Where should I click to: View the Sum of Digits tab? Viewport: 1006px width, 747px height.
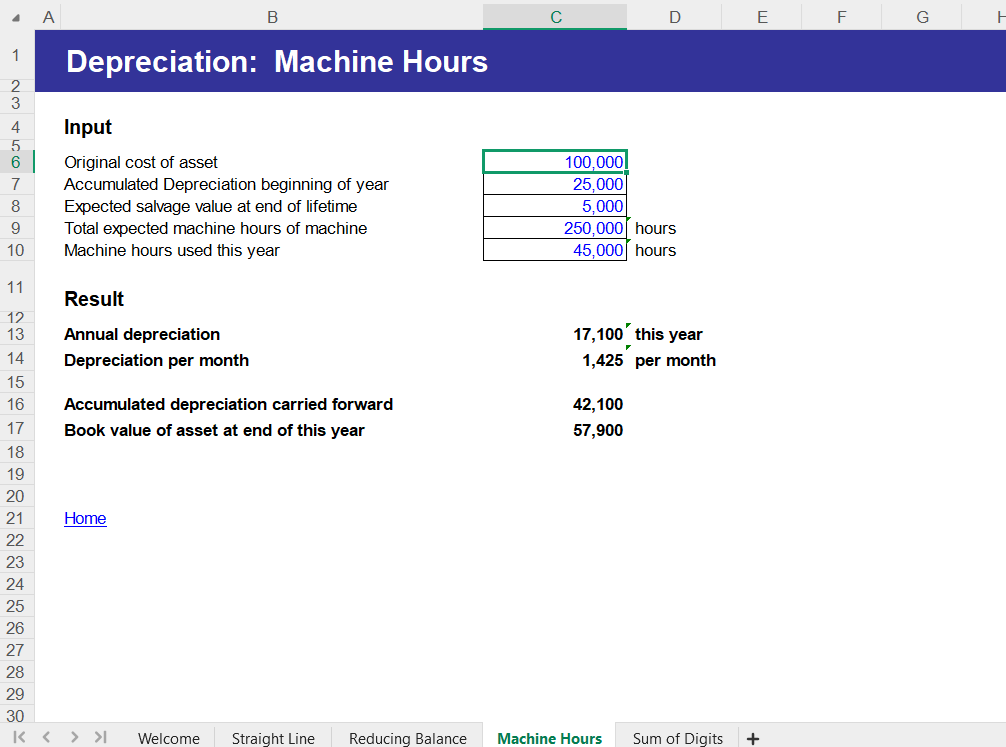tap(677, 738)
